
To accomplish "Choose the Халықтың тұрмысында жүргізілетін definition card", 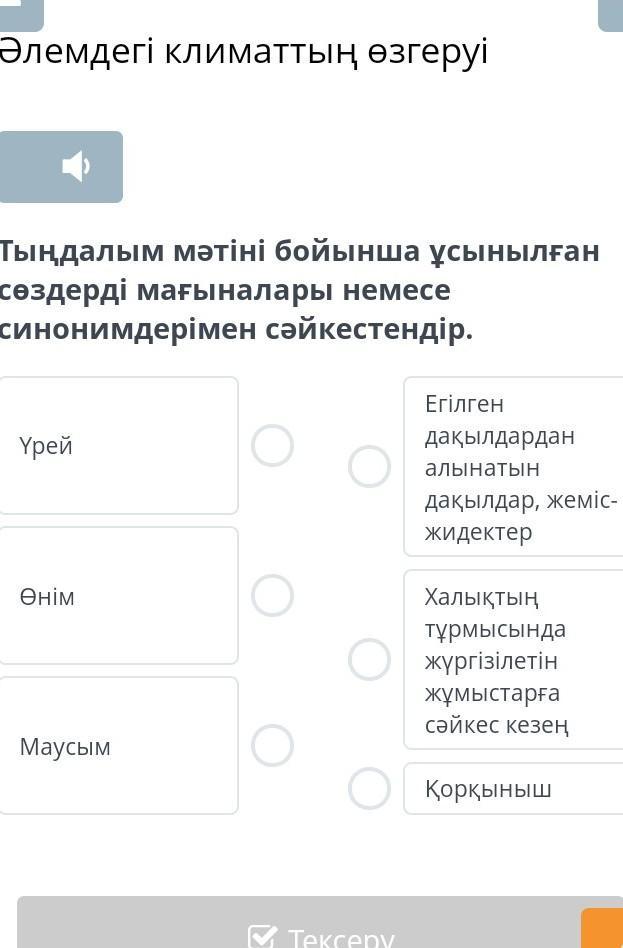I will click(x=515, y=660).
